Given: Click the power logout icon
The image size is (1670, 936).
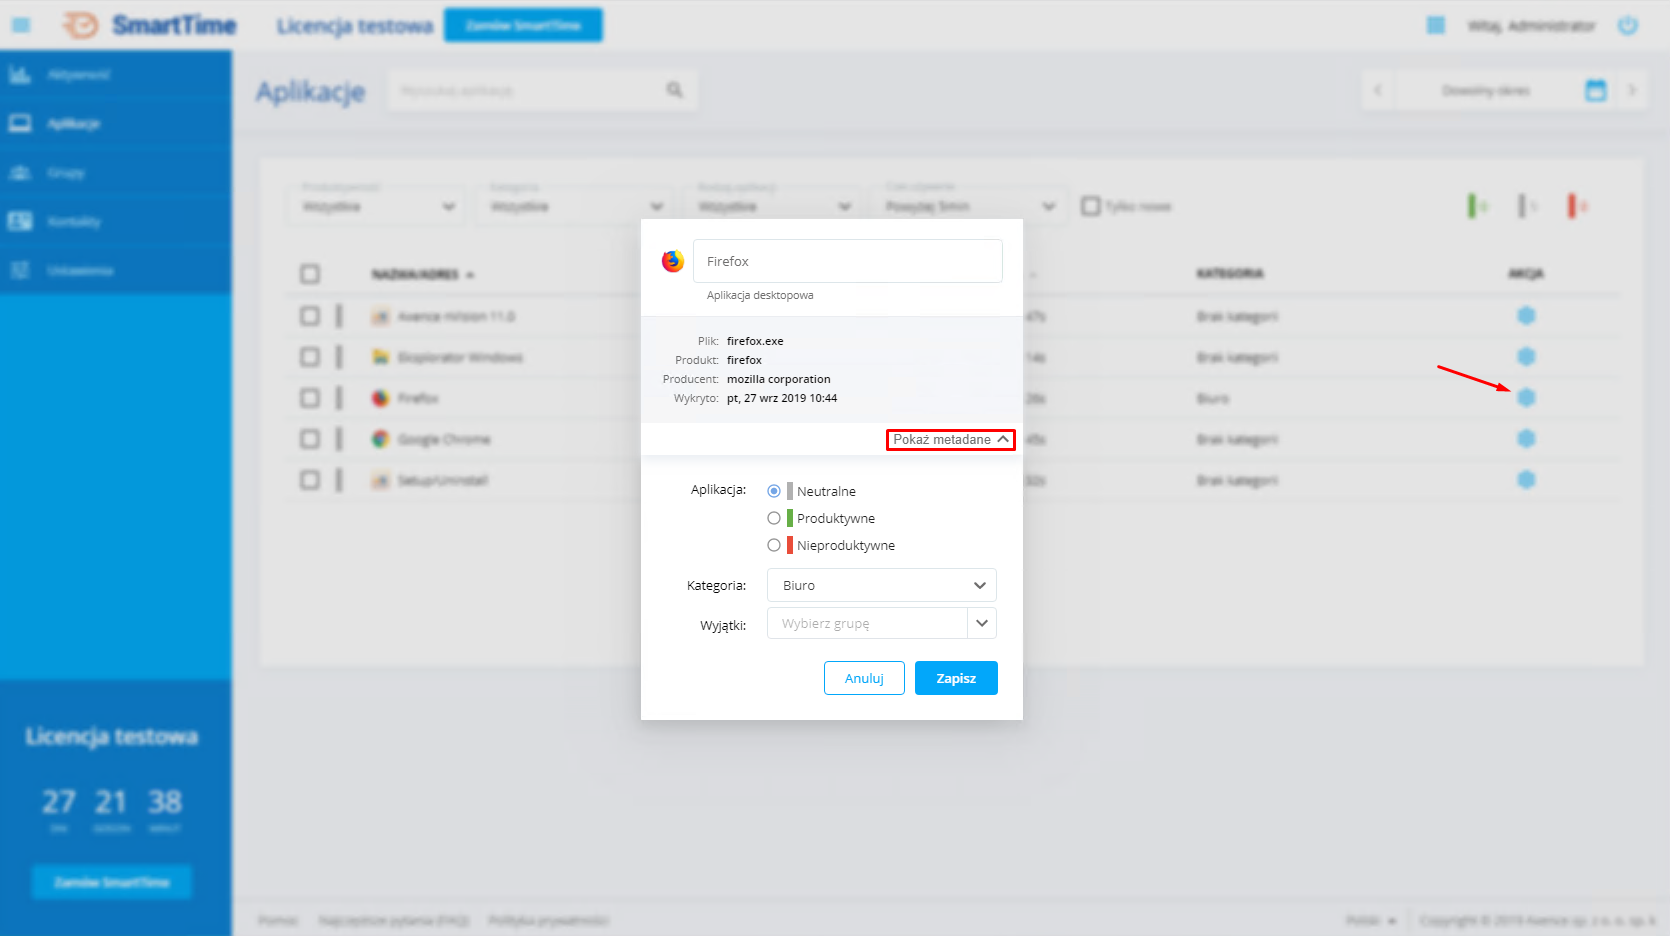Looking at the screenshot, I should (1628, 25).
